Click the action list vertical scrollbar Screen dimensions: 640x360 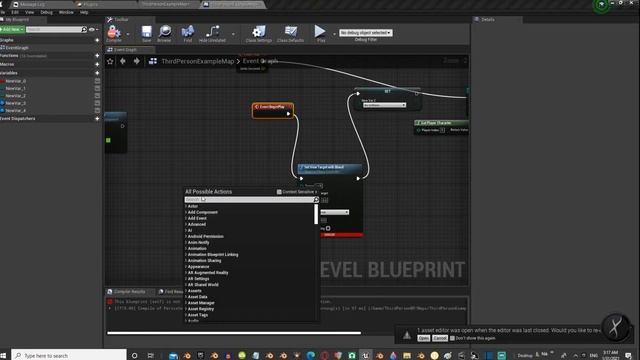pos(316,214)
